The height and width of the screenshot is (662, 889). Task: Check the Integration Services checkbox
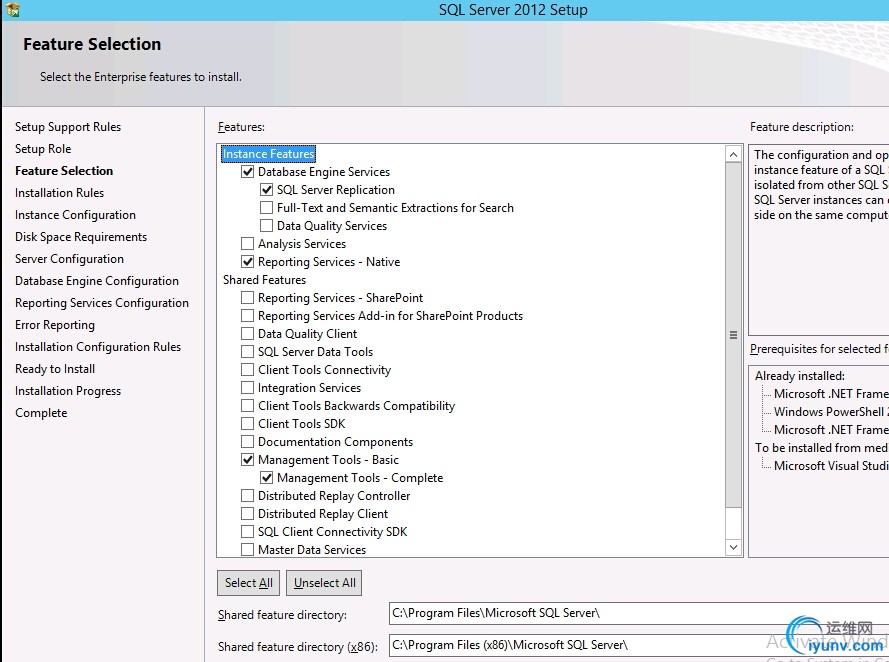(x=248, y=388)
